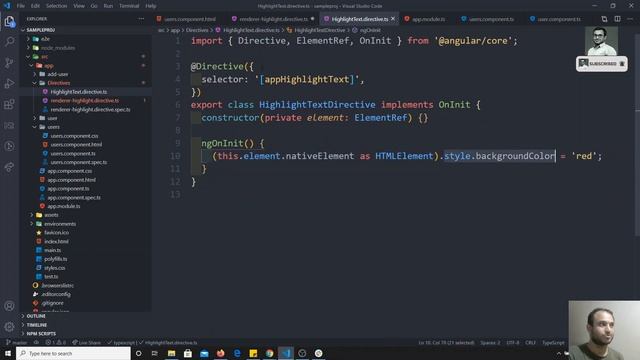The height and width of the screenshot is (360, 640).
Task: Open .gitignore file
Action: pyautogui.click(x=53, y=303)
